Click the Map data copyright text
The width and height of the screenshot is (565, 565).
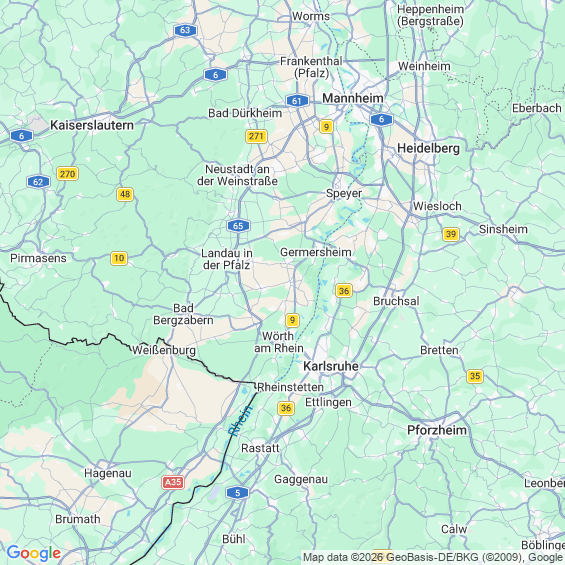click(x=433, y=557)
